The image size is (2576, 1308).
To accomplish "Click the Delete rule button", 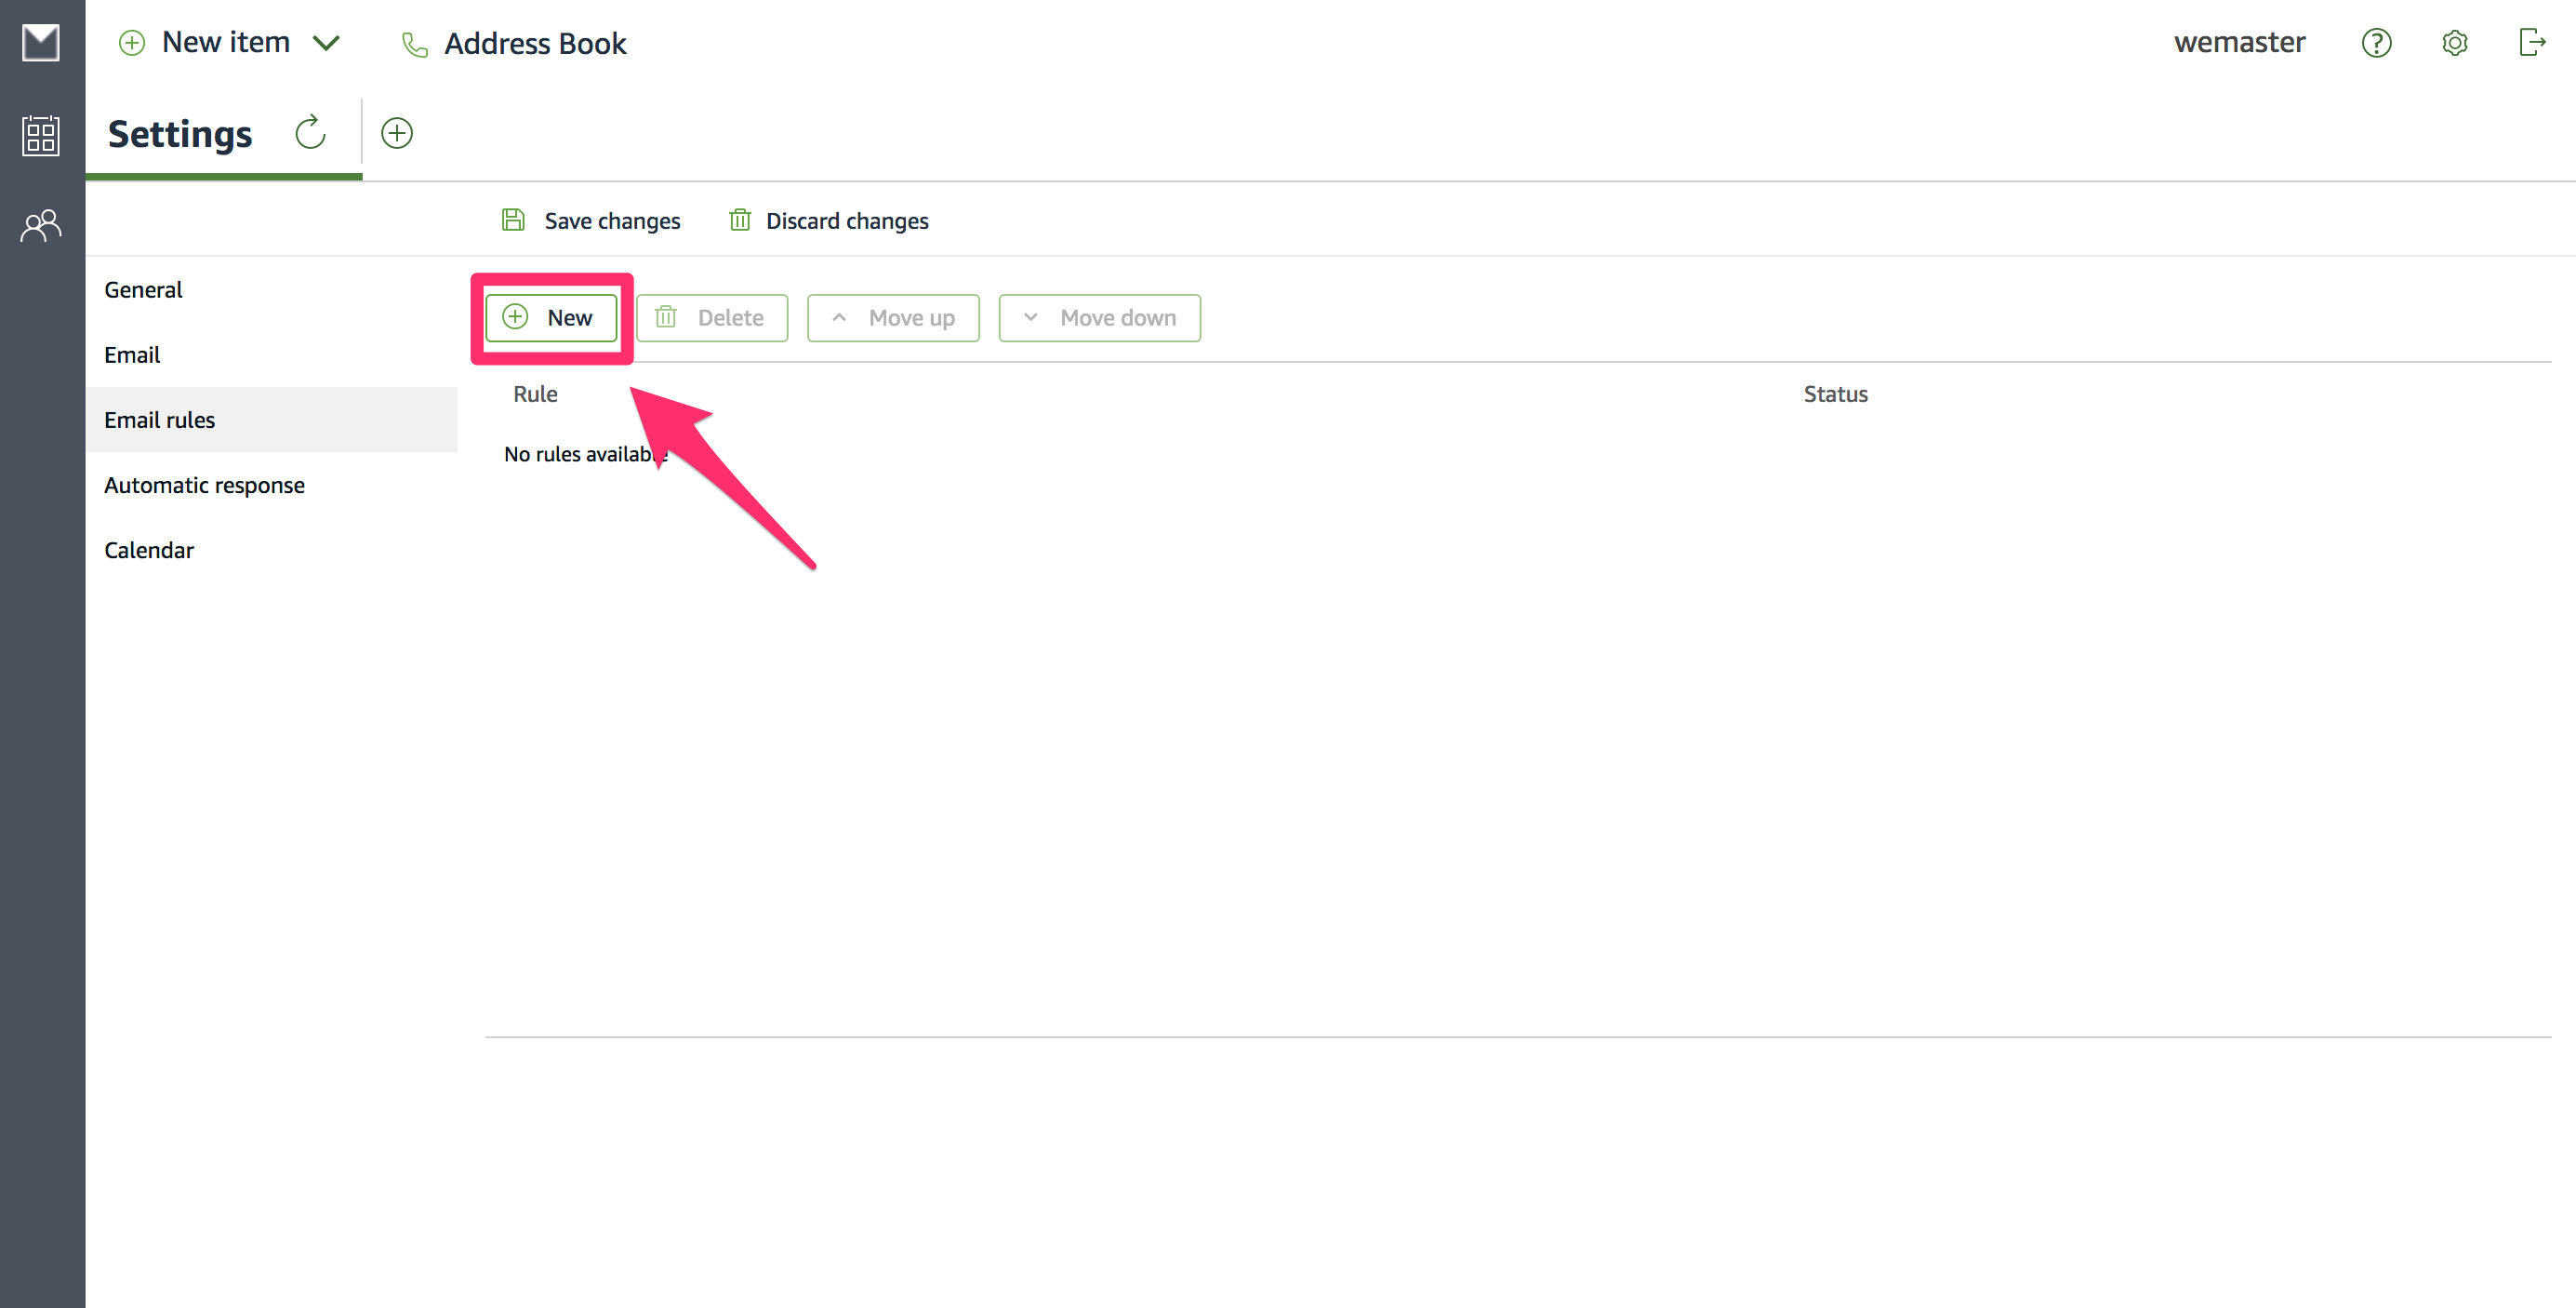I will (x=711, y=318).
